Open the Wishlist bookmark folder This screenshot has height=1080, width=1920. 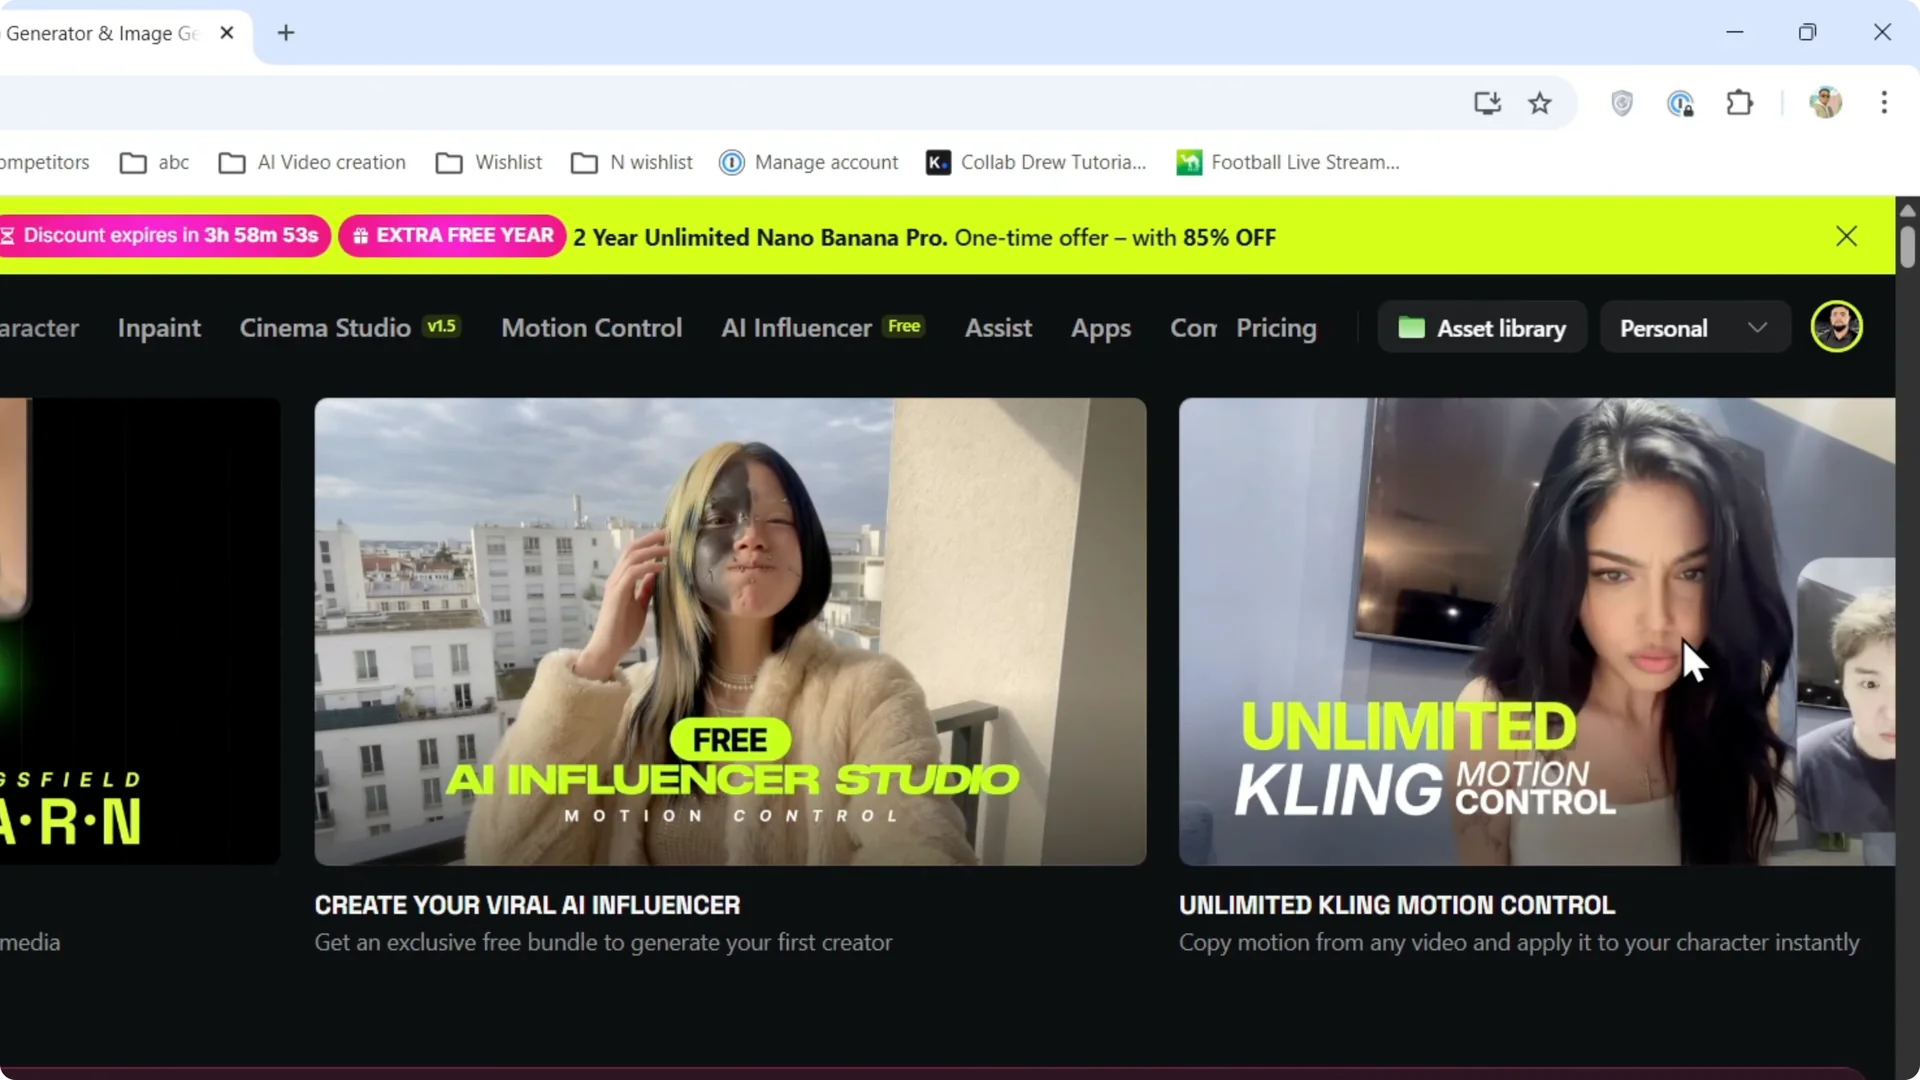point(489,162)
